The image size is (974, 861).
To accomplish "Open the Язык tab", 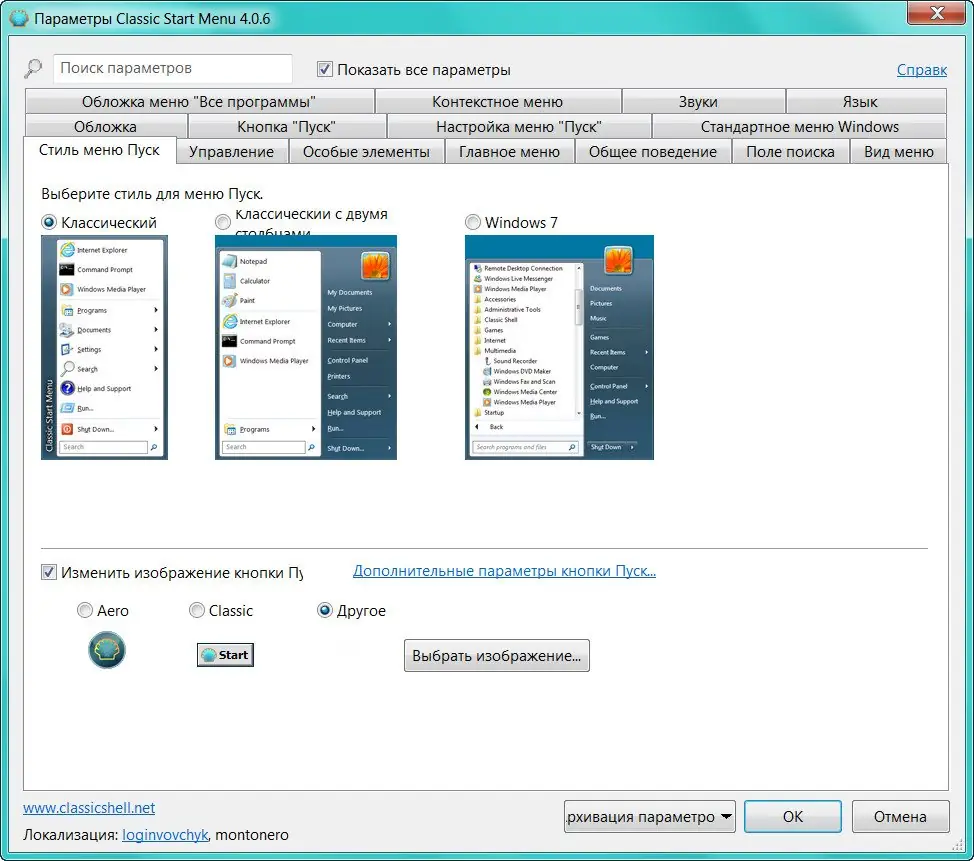I will coord(866,102).
